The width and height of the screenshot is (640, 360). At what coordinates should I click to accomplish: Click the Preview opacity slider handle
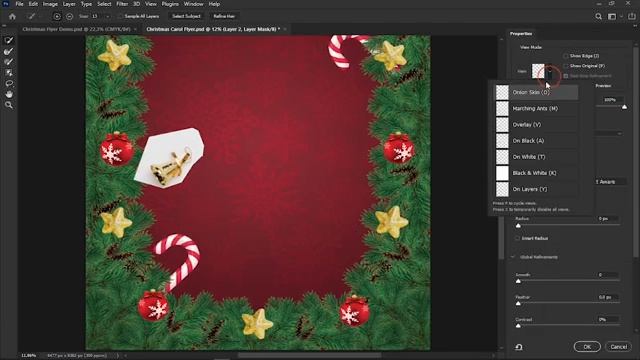pos(624,107)
